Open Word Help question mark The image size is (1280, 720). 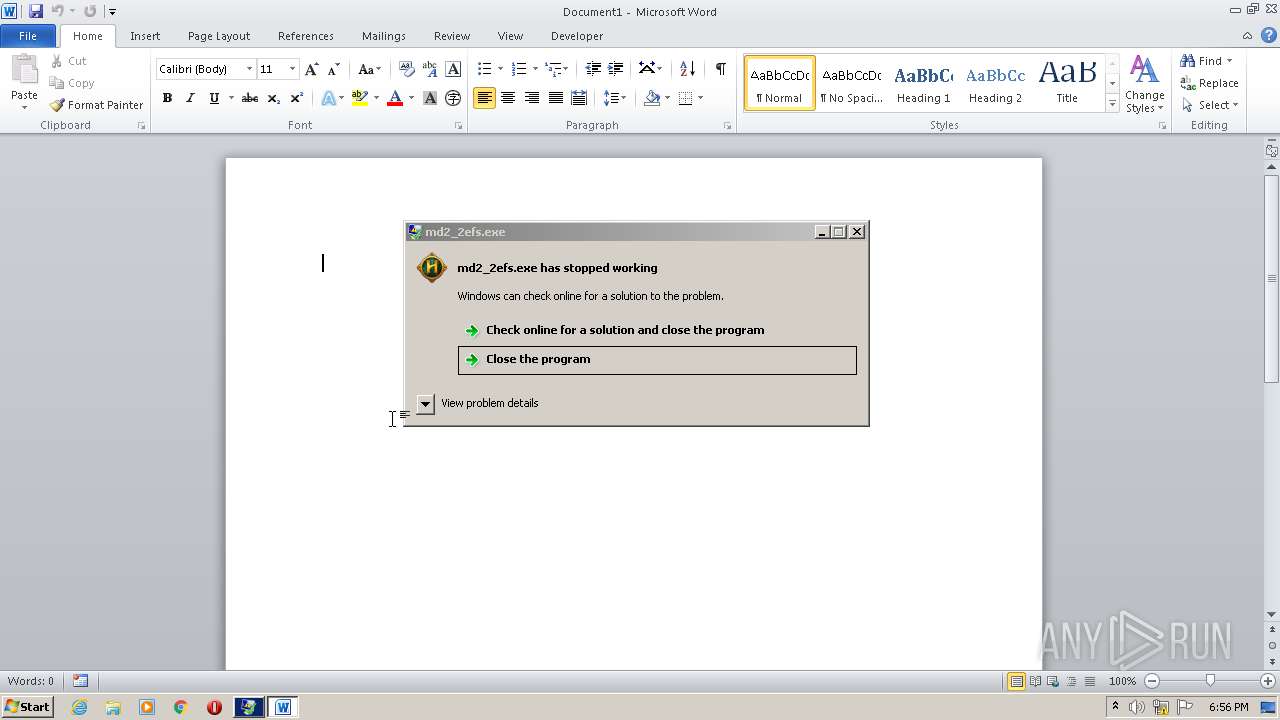[1269, 35]
